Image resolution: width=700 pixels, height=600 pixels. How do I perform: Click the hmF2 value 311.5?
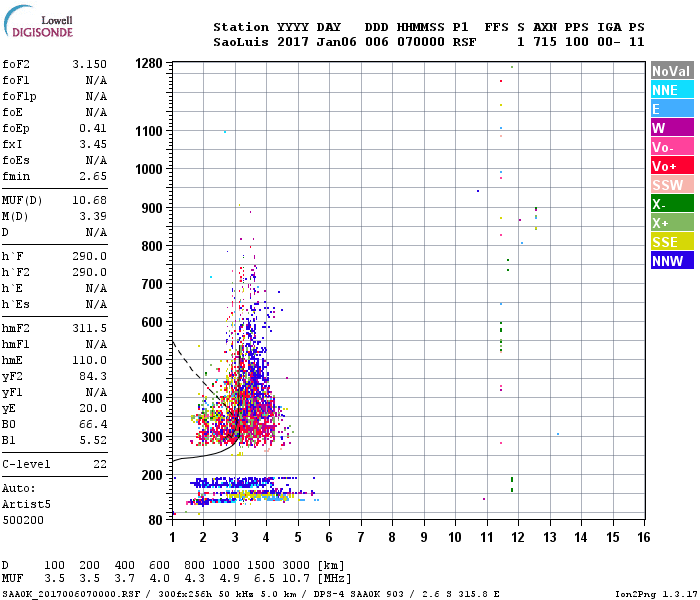(x=90, y=328)
